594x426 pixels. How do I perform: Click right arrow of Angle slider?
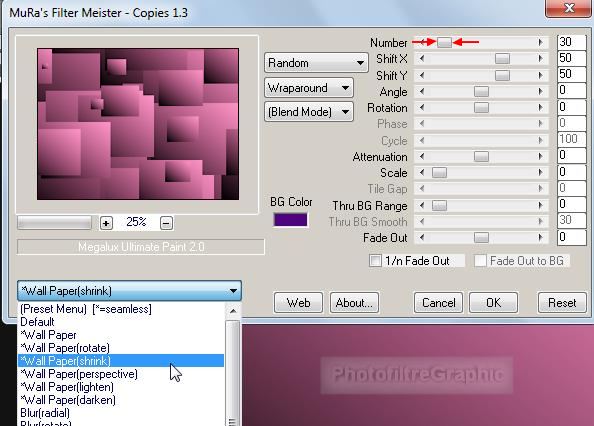pos(541,91)
